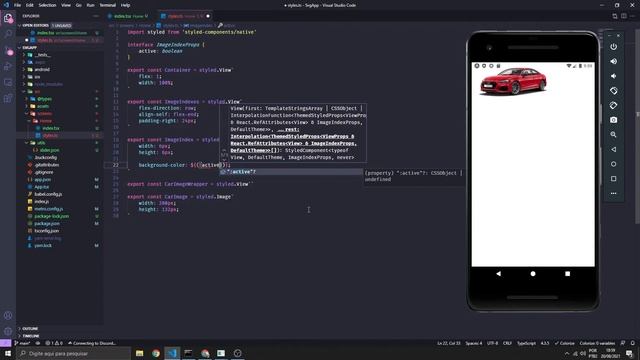Click the Colorize status bar item
This screenshot has width=640, height=360.
564,343
